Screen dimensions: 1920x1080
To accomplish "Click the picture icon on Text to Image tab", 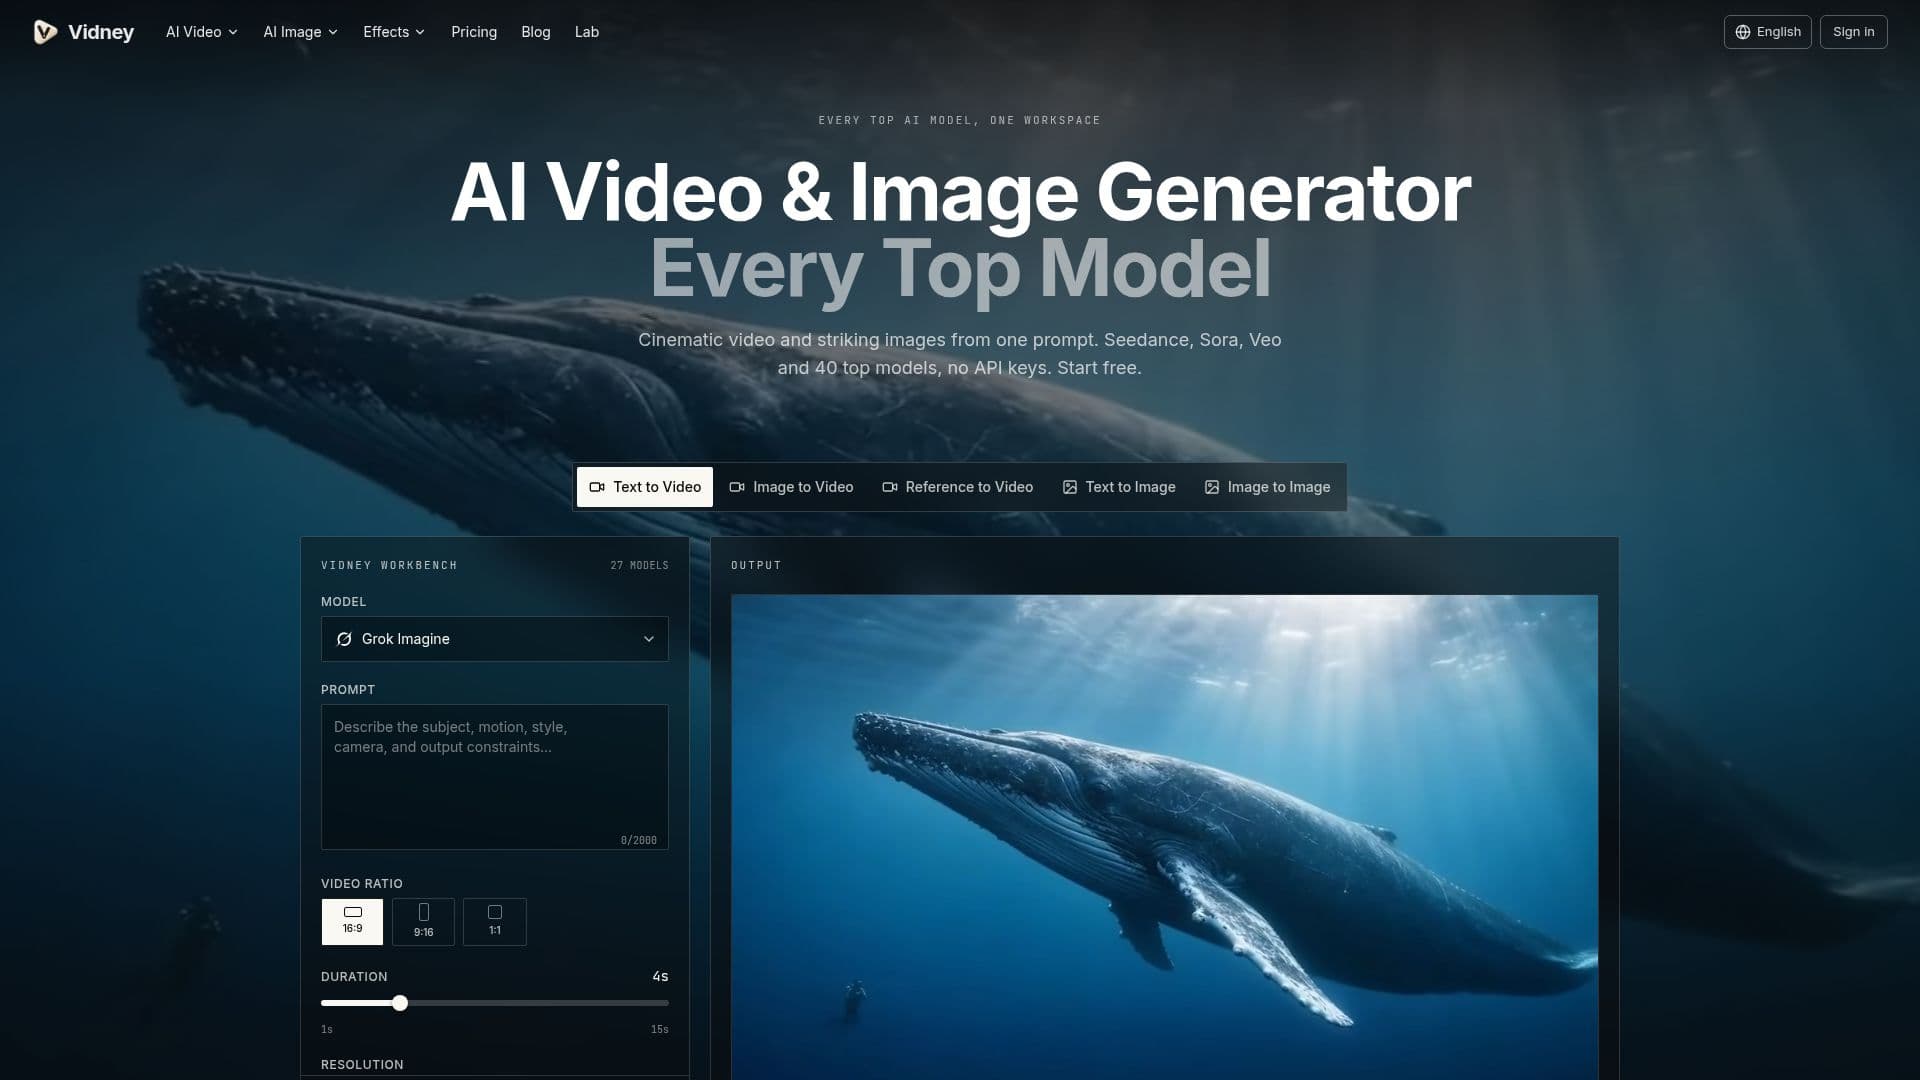I will (1070, 487).
